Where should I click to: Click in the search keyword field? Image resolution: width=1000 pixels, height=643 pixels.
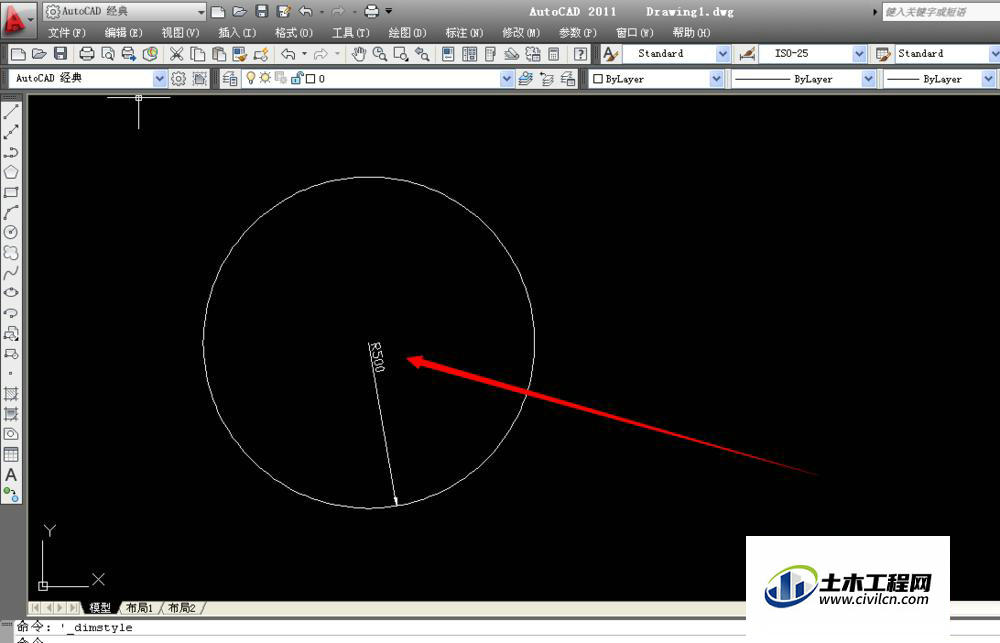tap(941, 12)
